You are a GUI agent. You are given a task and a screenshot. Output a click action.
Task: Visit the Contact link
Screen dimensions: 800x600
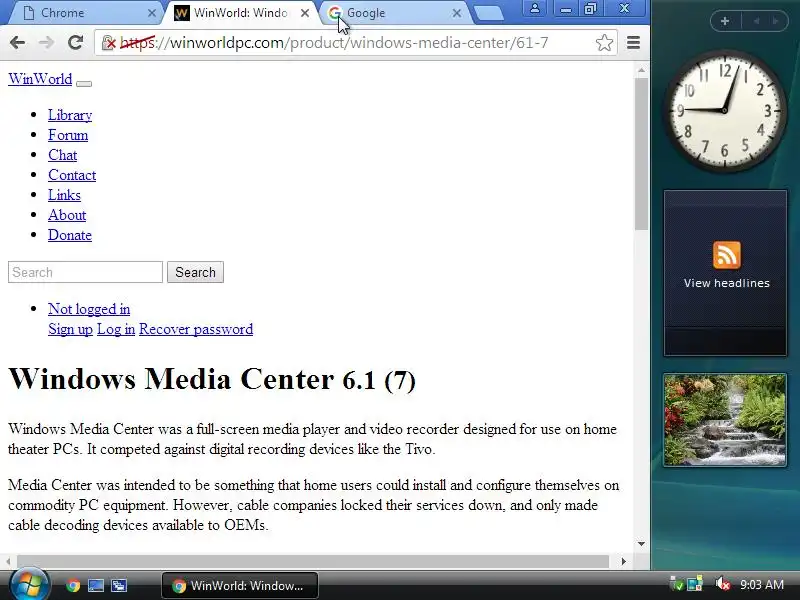click(72, 175)
